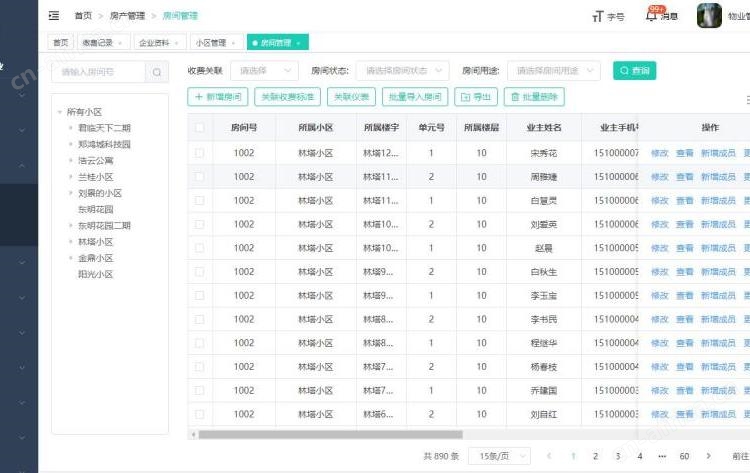The width and height of the screenshot is (750, 473).
Task: Click the previous page arrow in pagination
Action: pyautogui.click(x=548, y=456)
